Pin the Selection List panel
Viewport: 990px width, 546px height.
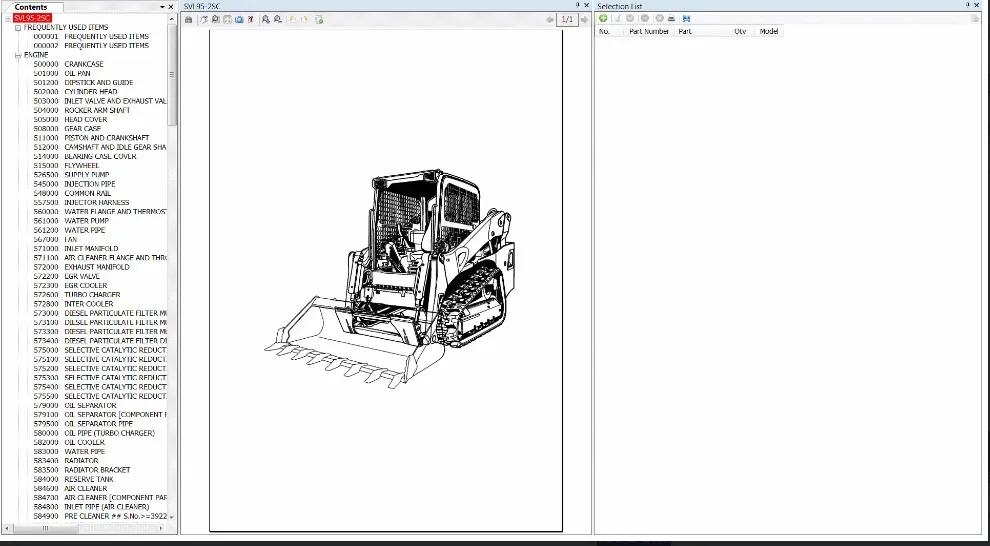click(969, 6)
